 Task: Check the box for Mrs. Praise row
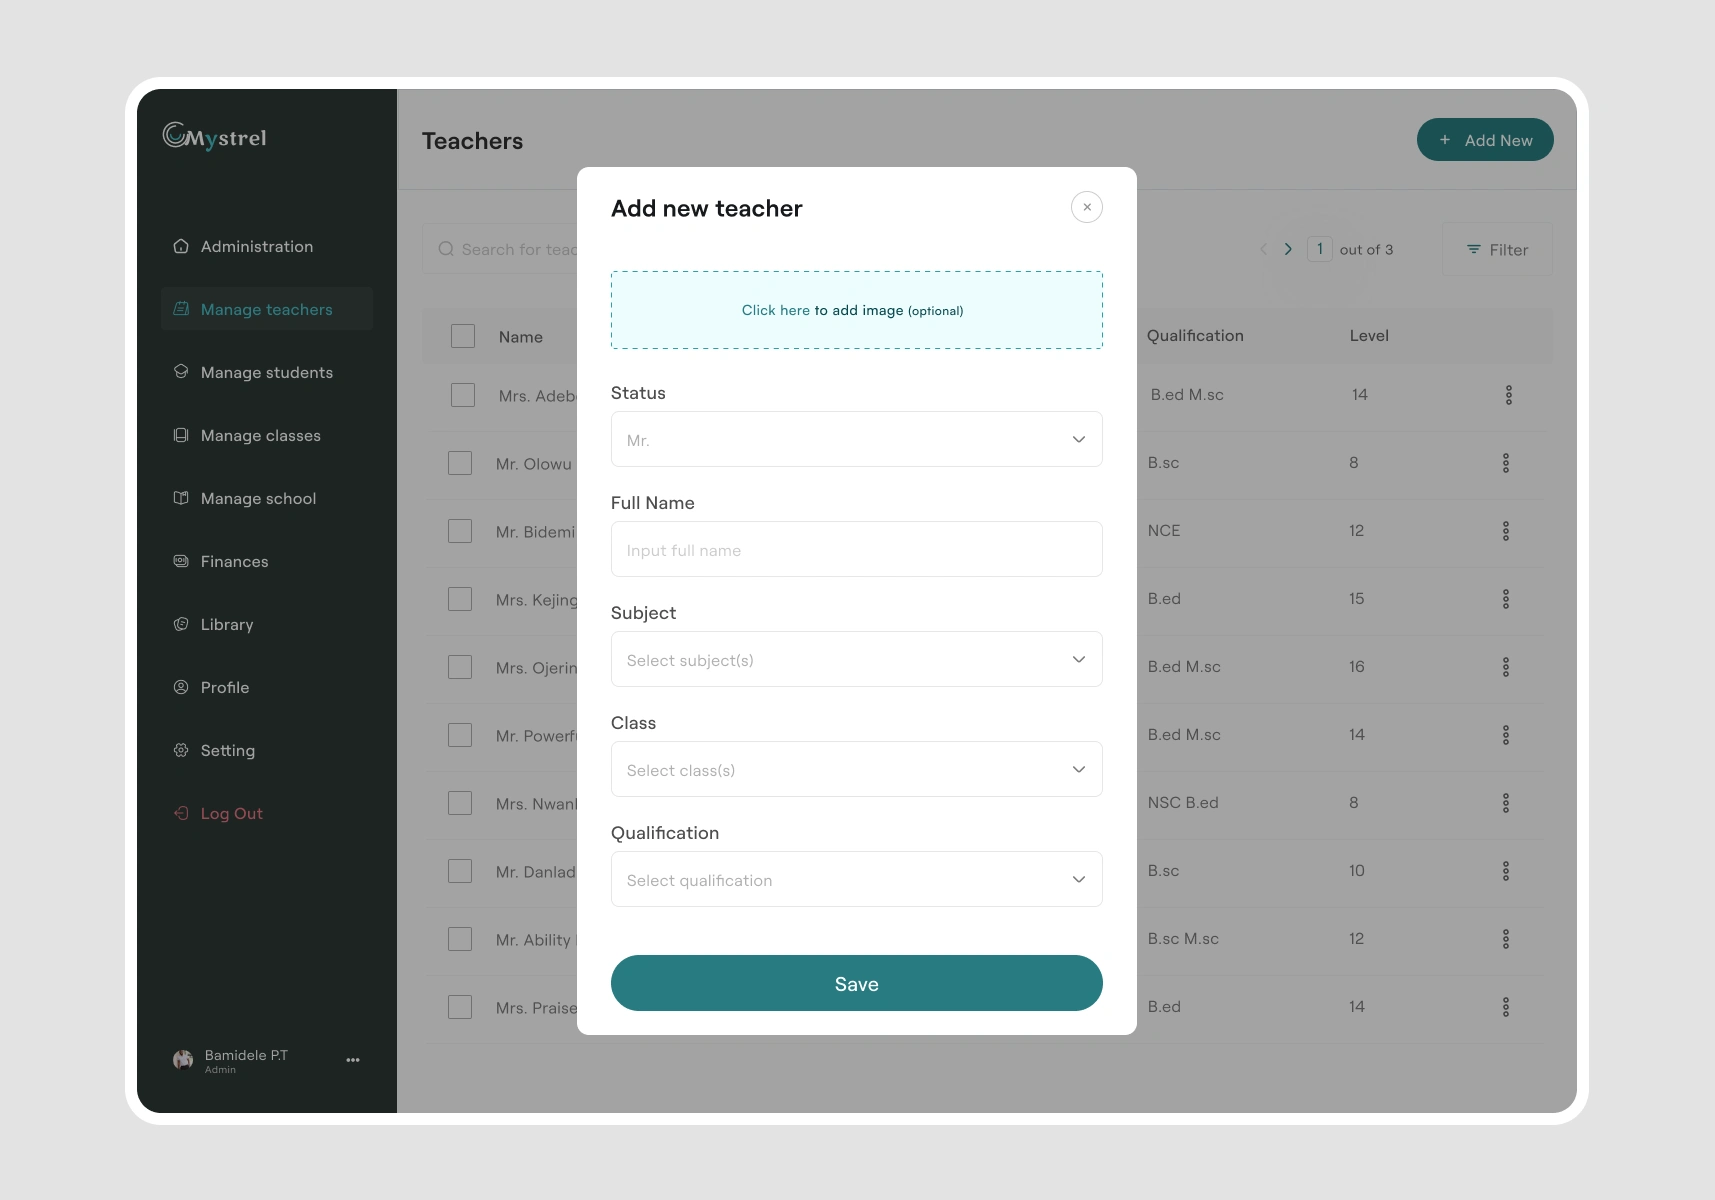(460, 1007)
